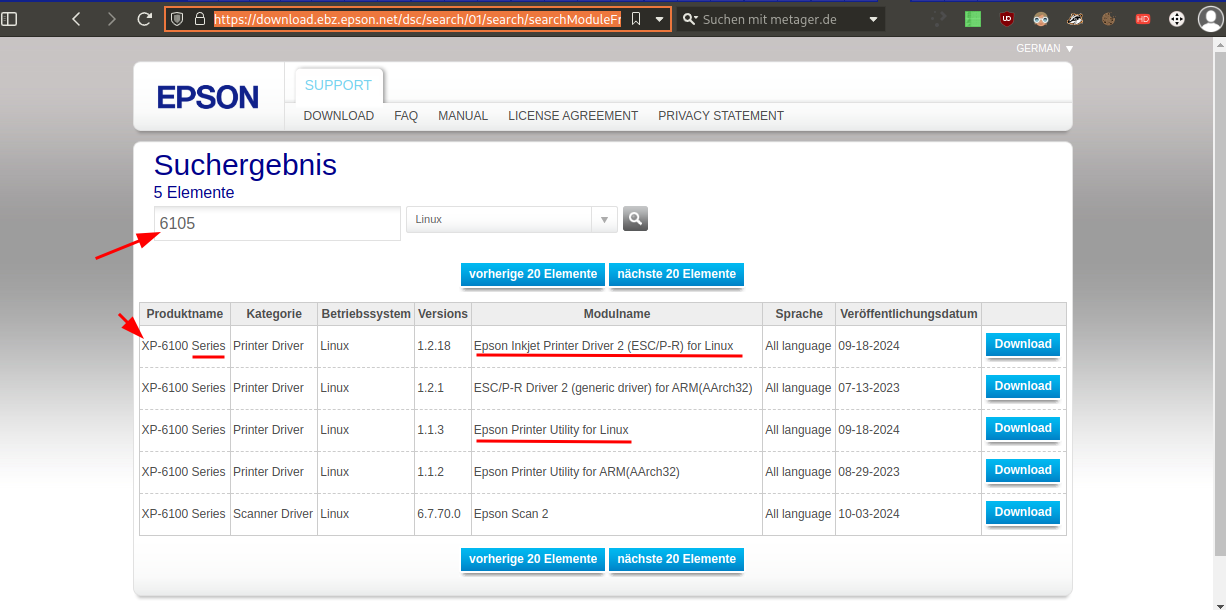Click the date 07-13-2023

pyautogui.click(x=869, y=388)
